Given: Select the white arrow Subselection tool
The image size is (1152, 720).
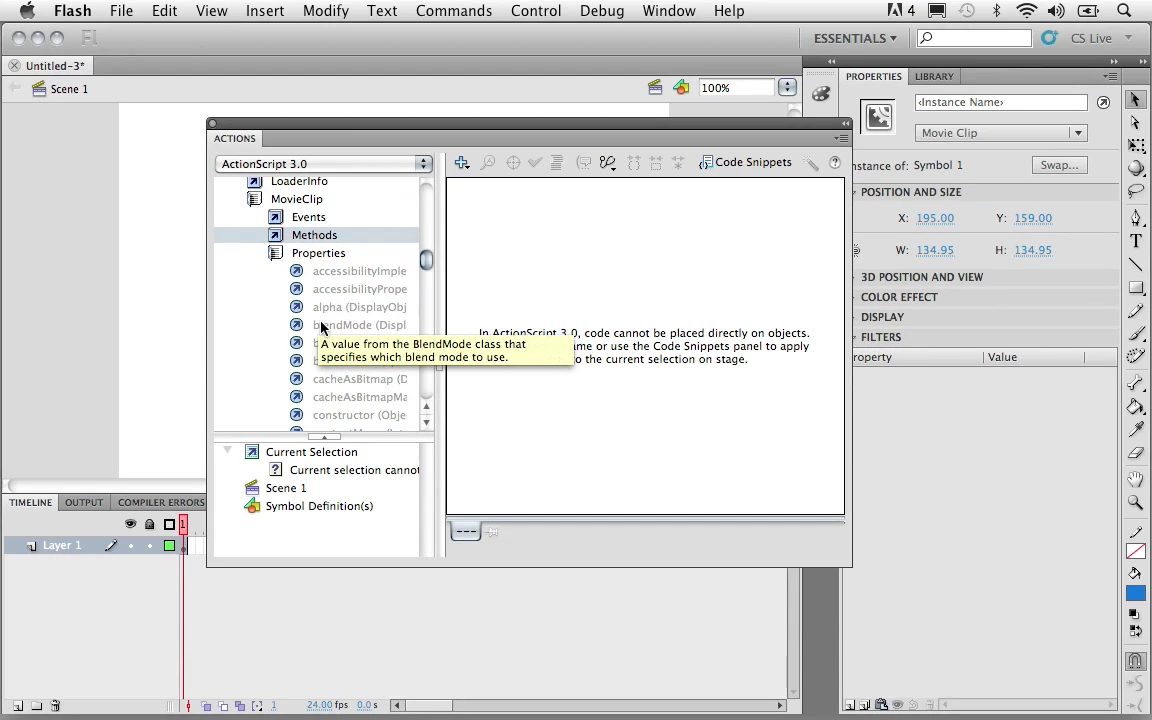Looking at the screenshot, I should [1135, 123].
